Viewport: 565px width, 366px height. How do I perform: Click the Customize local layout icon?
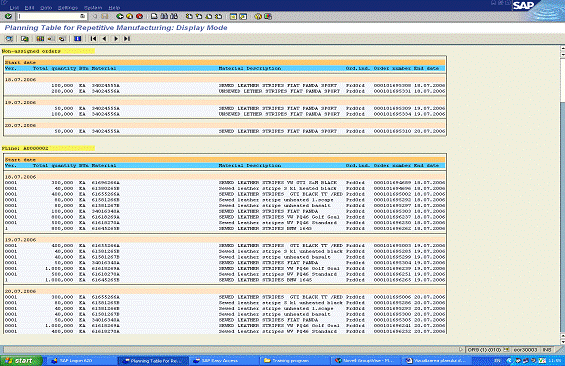click(x=268, y=16)
